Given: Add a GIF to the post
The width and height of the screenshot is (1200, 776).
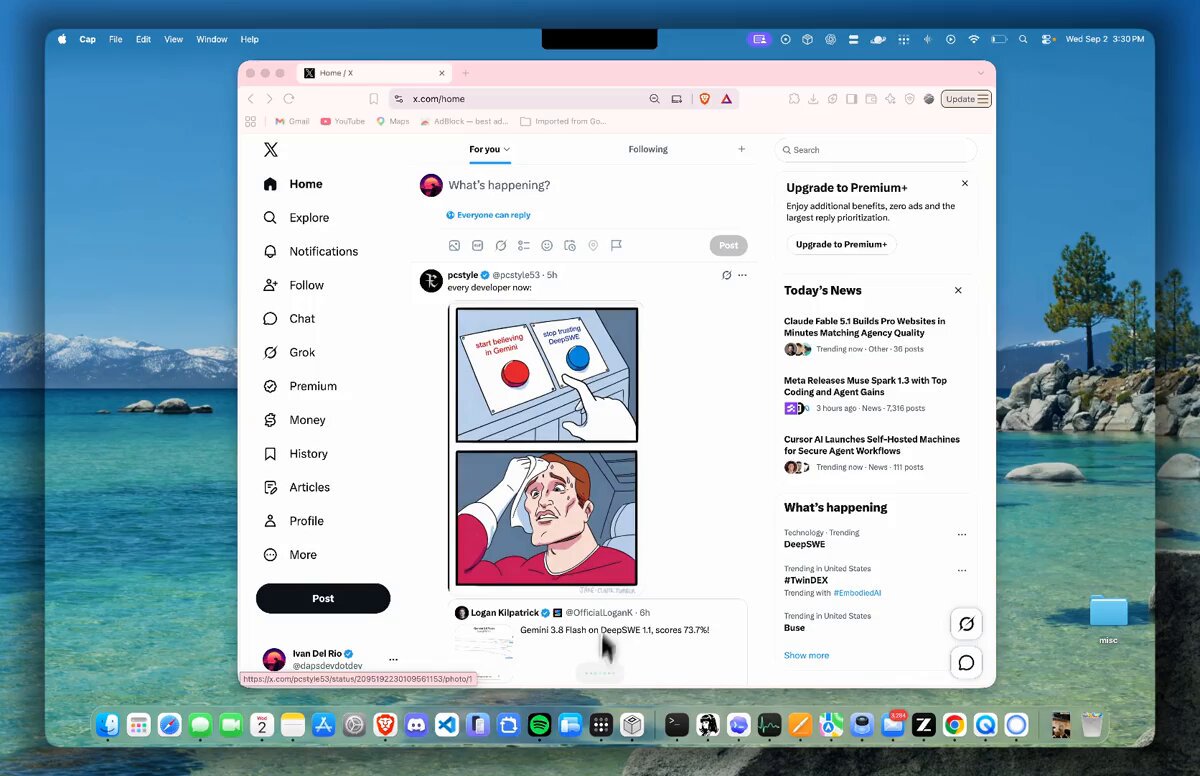Looking at the screenshot, I should click(477, 245).
